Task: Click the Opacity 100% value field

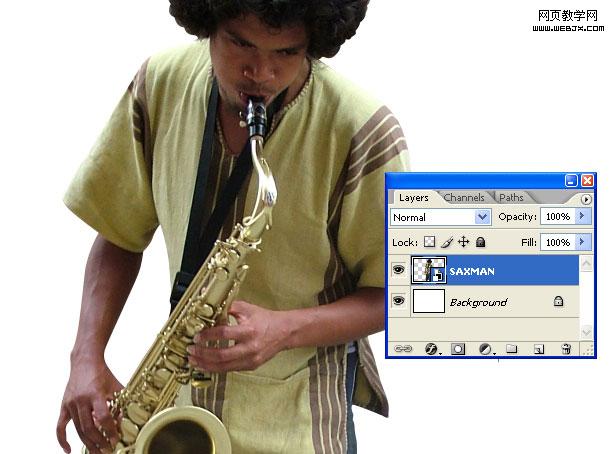Action: 558,216
